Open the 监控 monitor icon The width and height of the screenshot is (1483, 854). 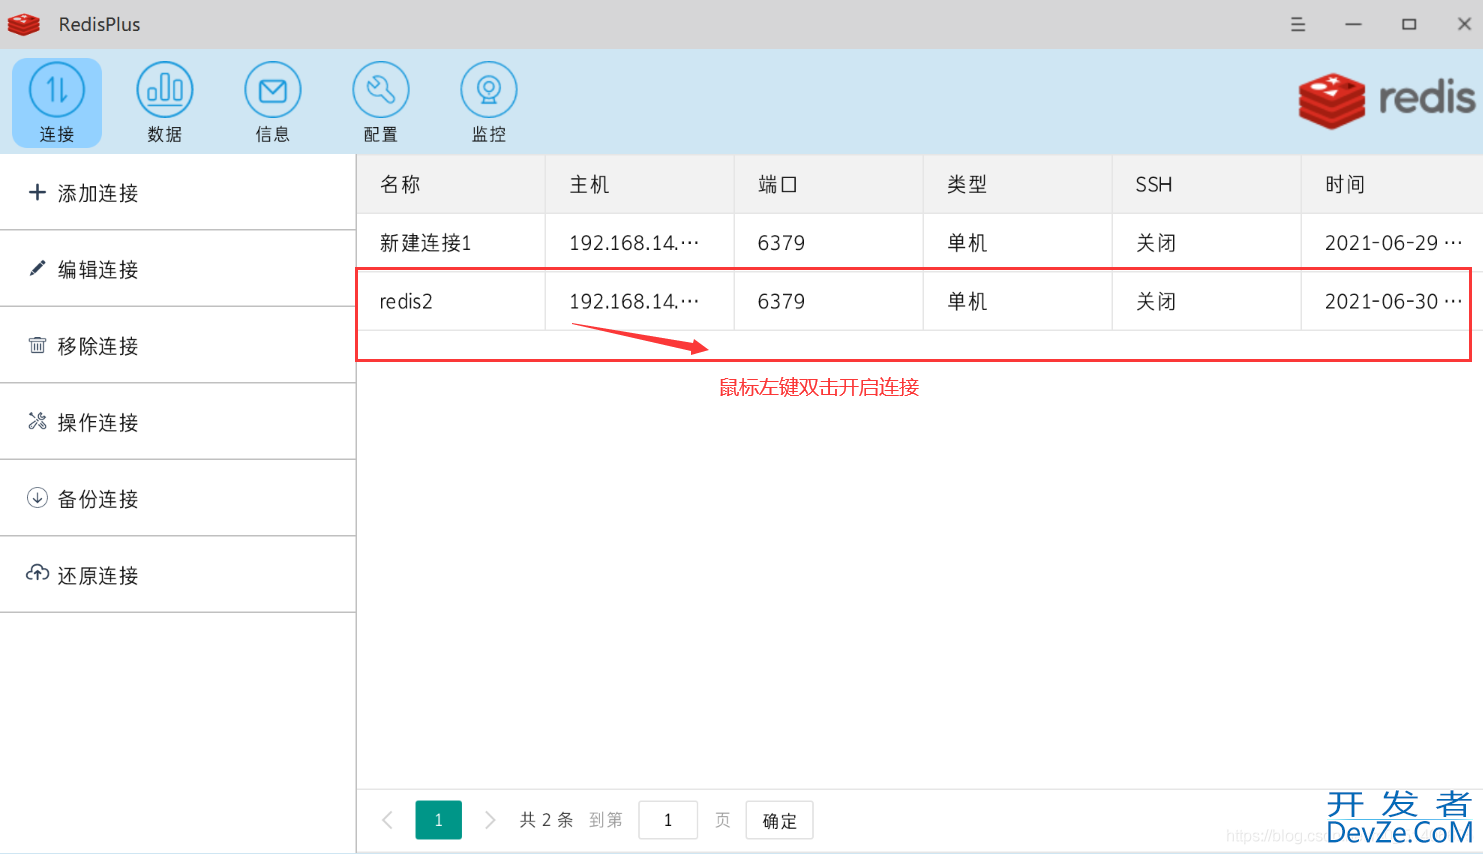(489, 103)
